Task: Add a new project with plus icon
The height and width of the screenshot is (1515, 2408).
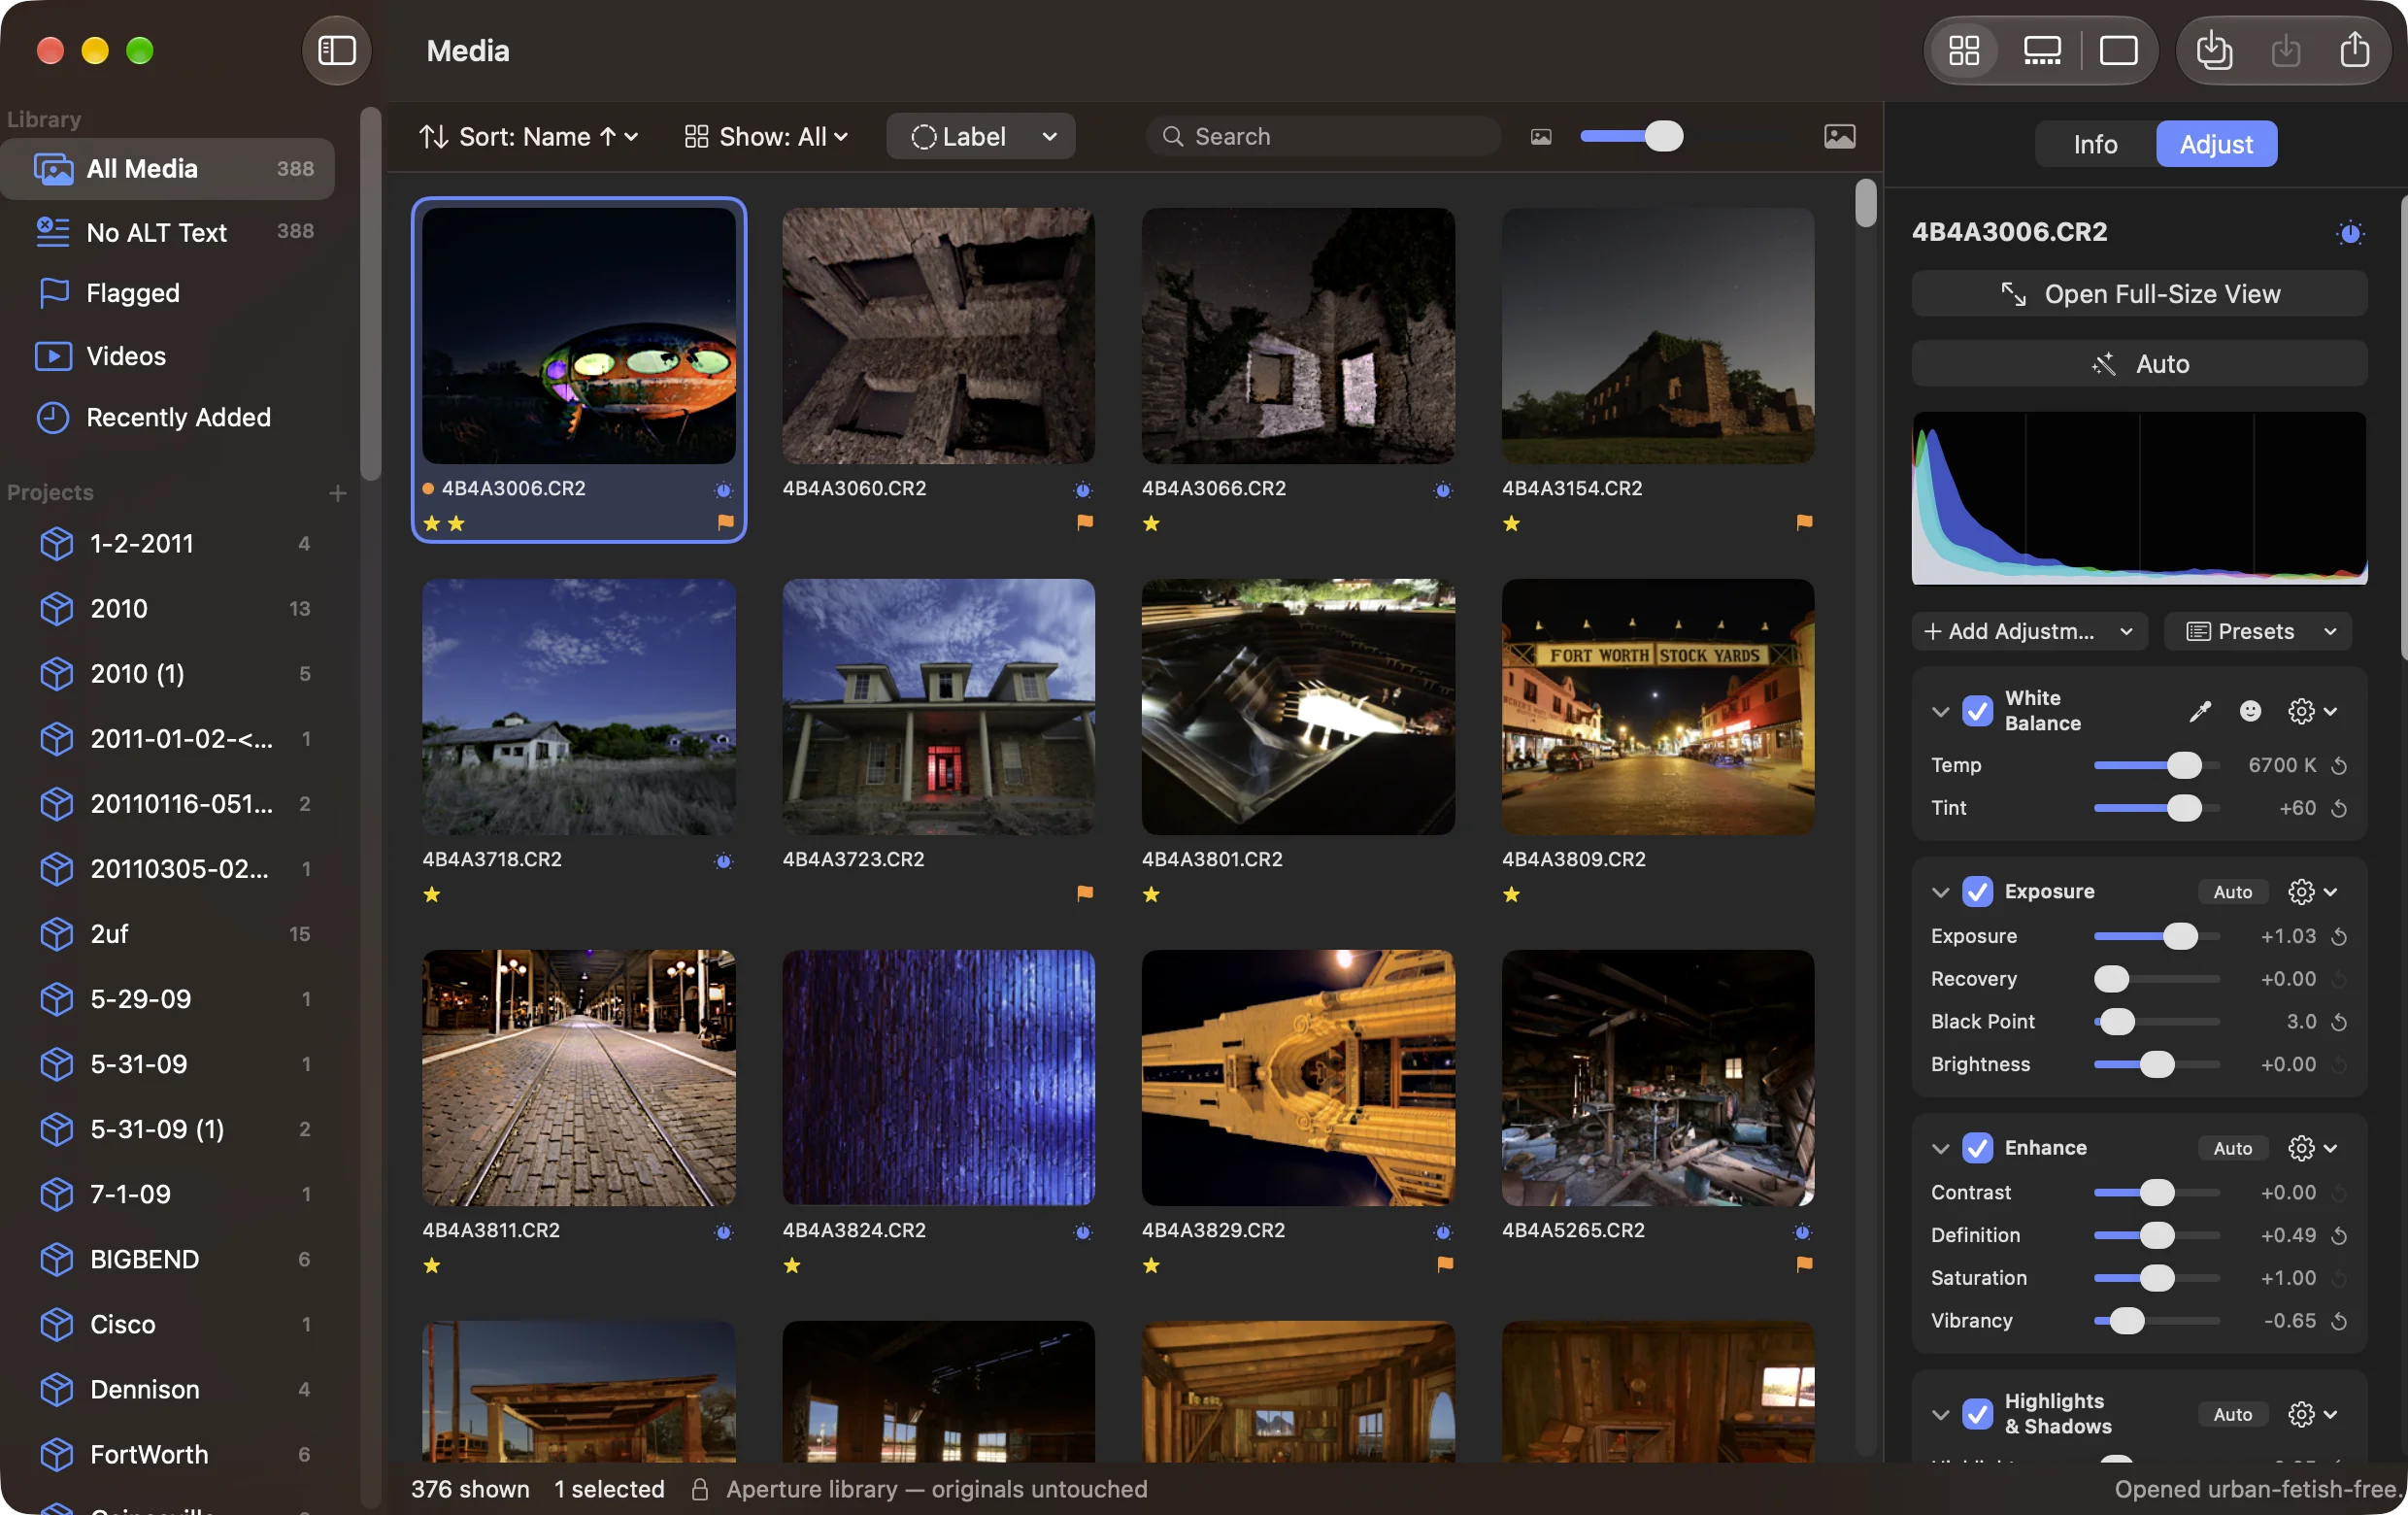Action: click(x=337, y=493)
